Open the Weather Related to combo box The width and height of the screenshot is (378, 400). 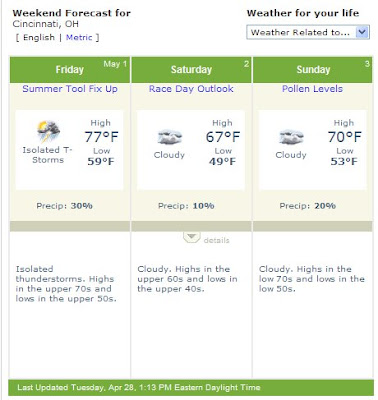(x=308, y=32)
